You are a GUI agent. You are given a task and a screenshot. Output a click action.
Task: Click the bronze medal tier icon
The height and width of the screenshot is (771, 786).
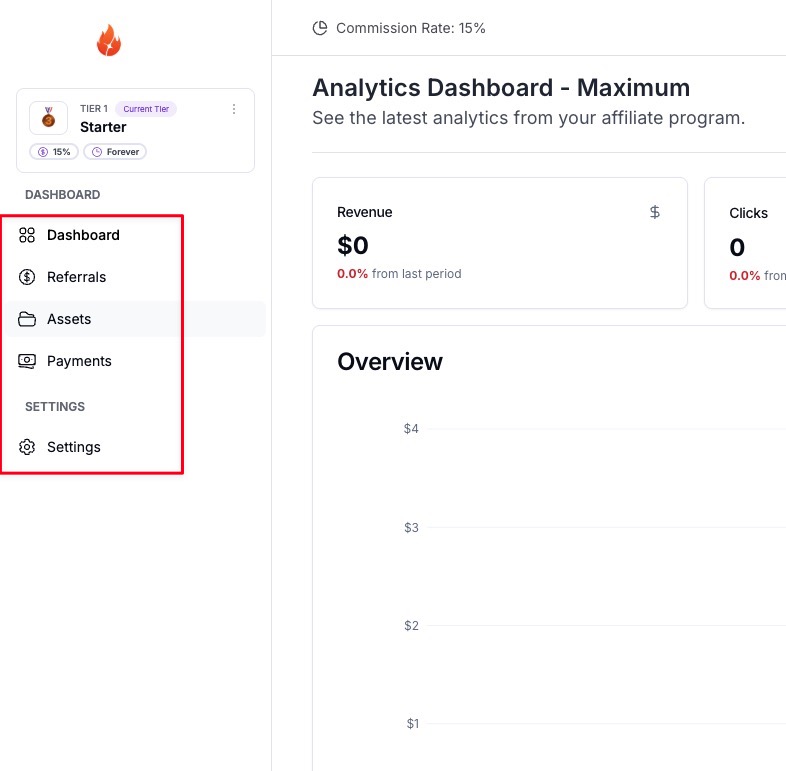click(x=48, y=118)
